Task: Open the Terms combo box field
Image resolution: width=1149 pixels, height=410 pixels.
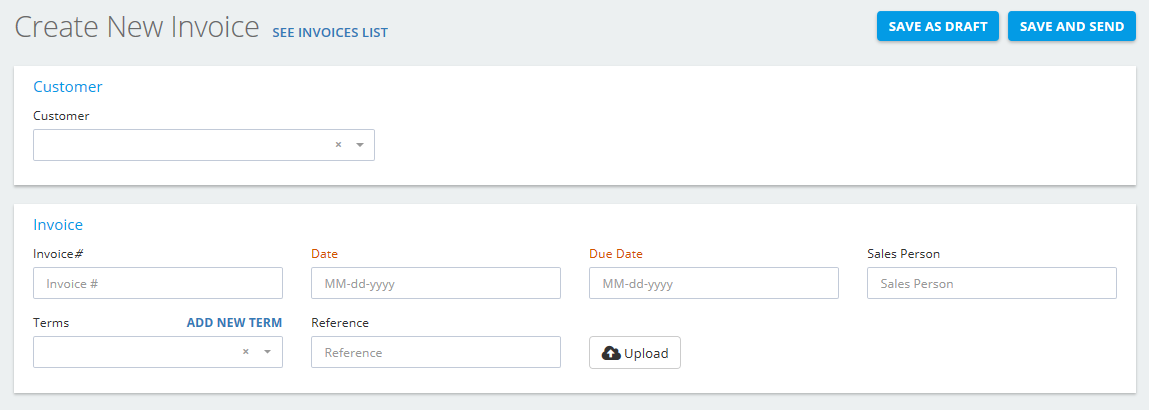Action: click(158, 352)
